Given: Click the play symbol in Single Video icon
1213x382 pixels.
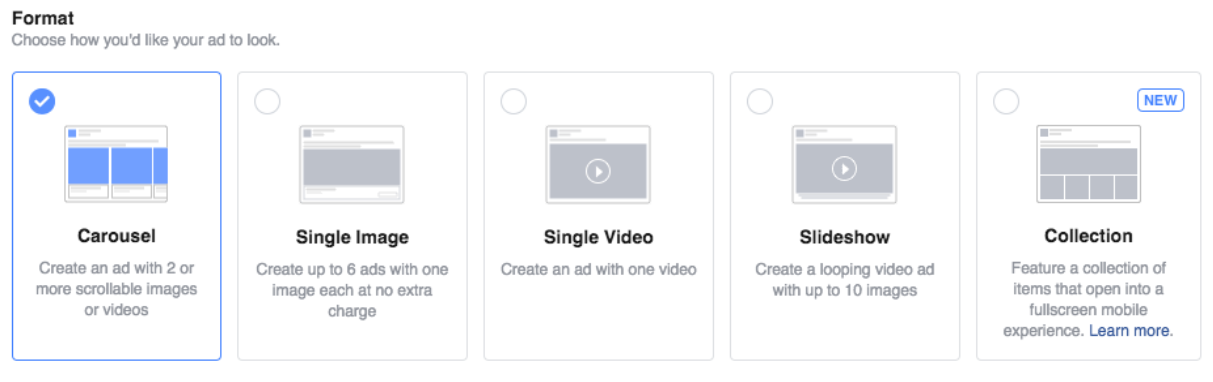Looking at the screenshot, I should pos(598,170).
